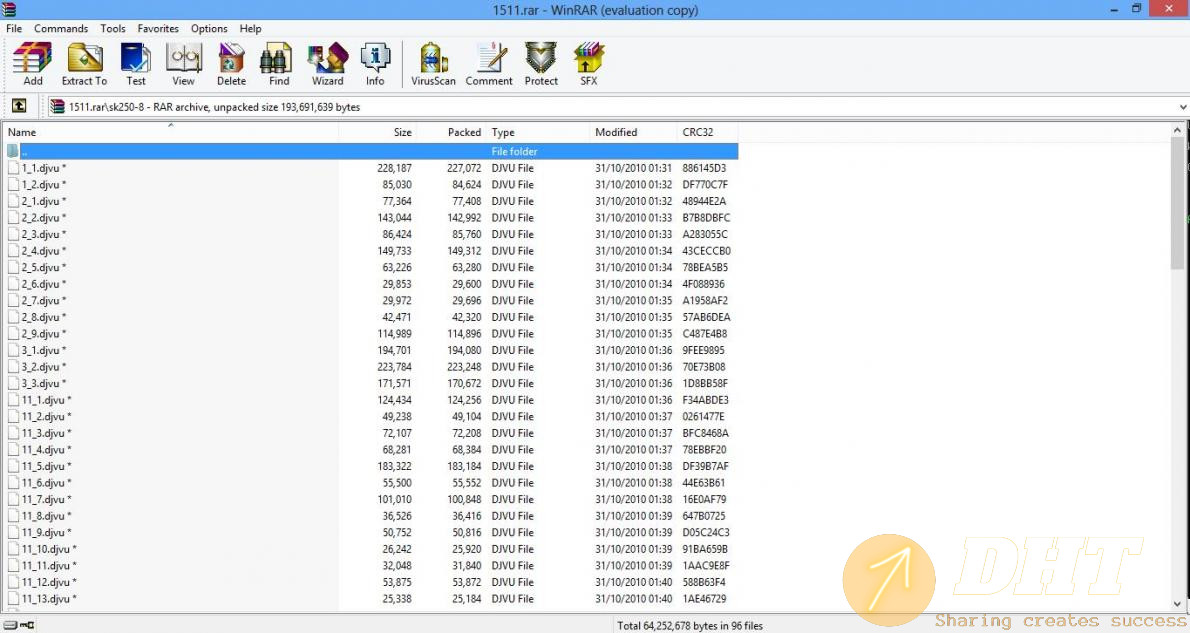This screenshot has width=1190, height=633.
Task: Select file 11_7.djvu
Action: (46, 499)
